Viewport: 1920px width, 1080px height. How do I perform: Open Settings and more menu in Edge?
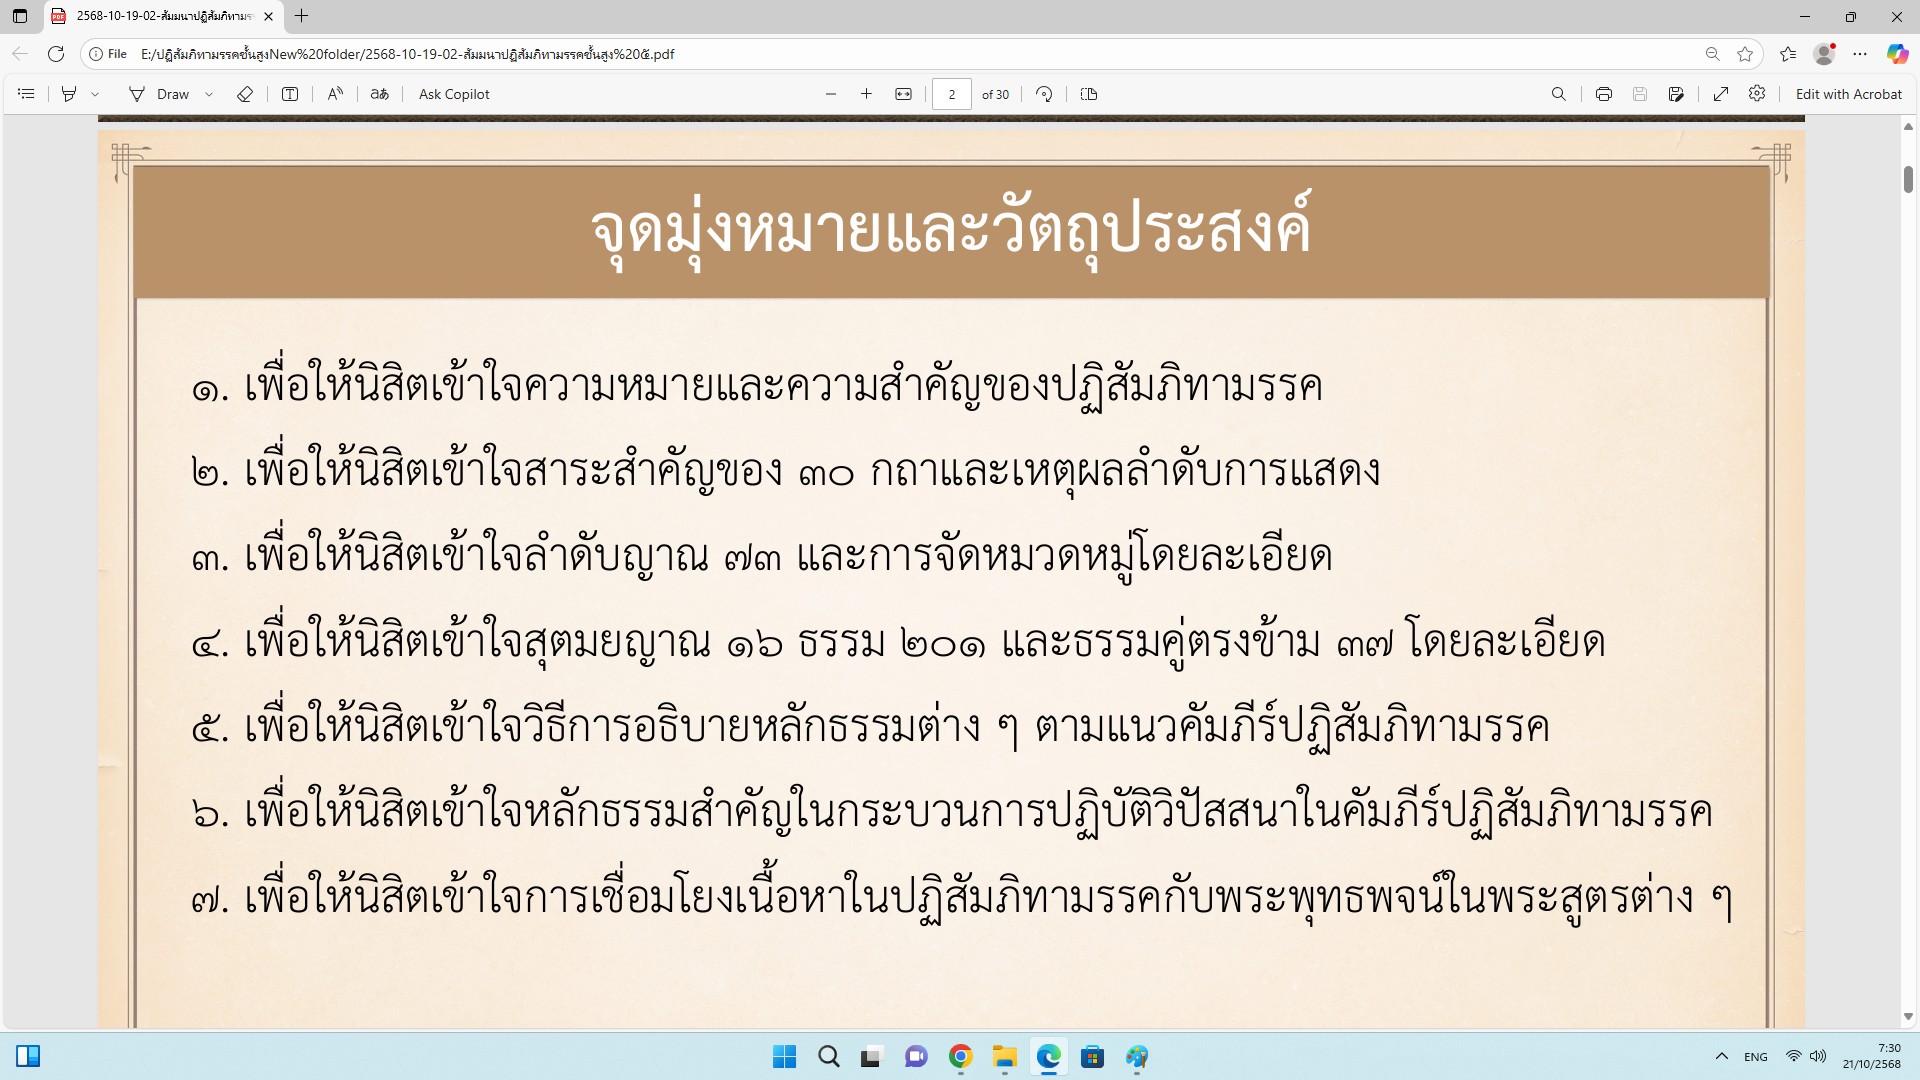1860,54
